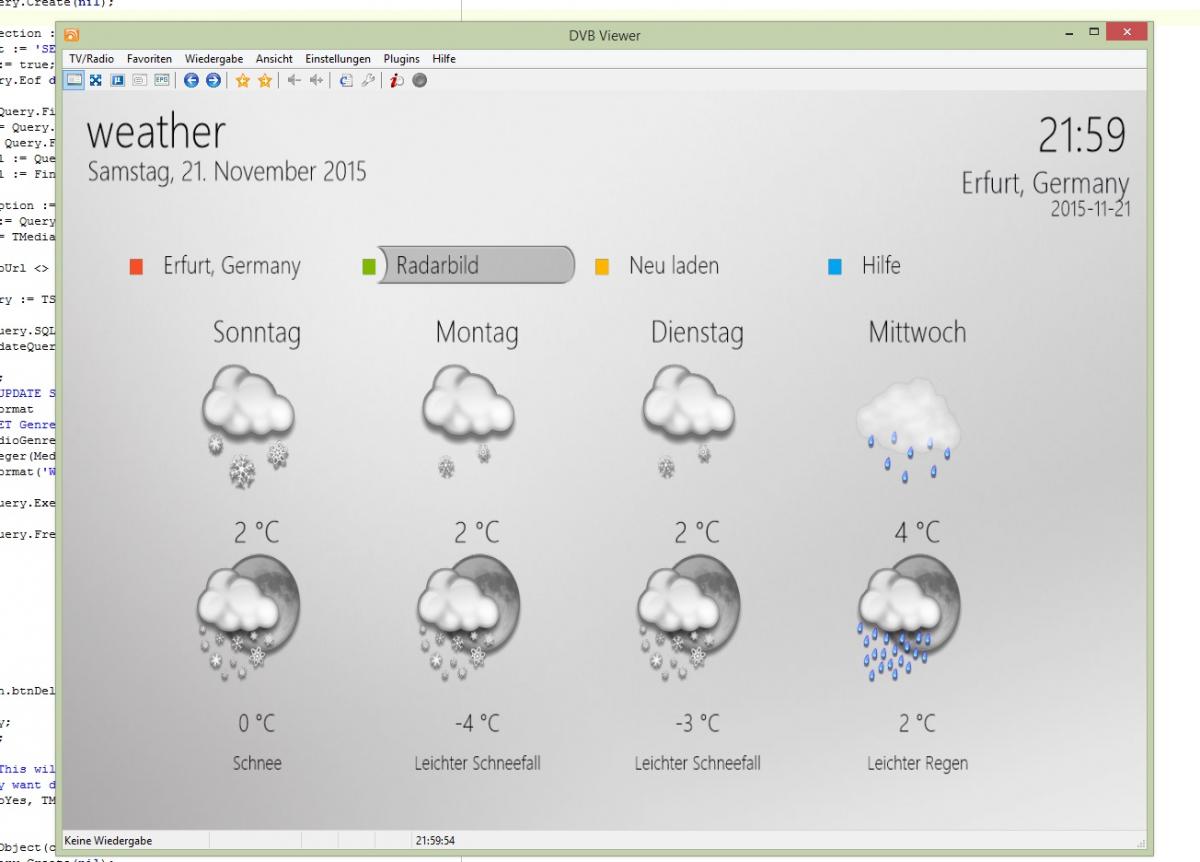This screenshot has height=862, width=1200.
Task: Switch to fullscreen with the four-arrows icon
Action: [x=96, y=80]
